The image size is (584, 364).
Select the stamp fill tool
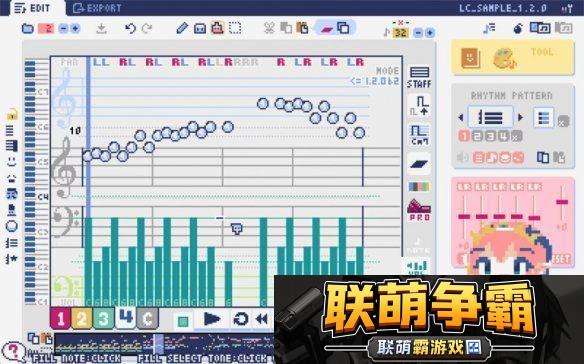pyautogui.click(x=217, y=28)
